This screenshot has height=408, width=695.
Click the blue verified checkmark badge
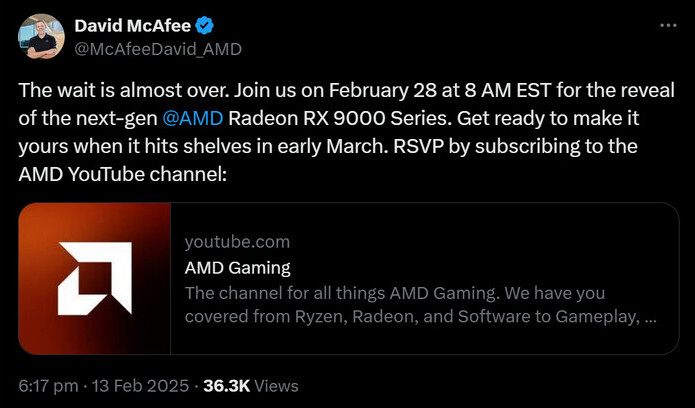[x=205, y=26]
